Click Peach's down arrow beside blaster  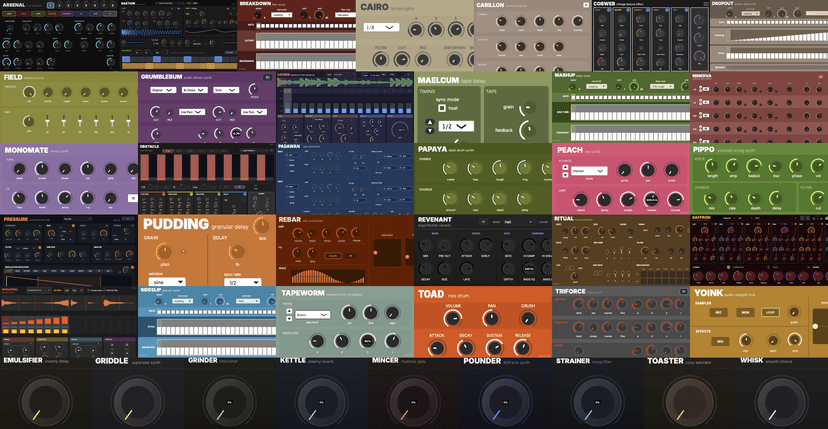565,174
